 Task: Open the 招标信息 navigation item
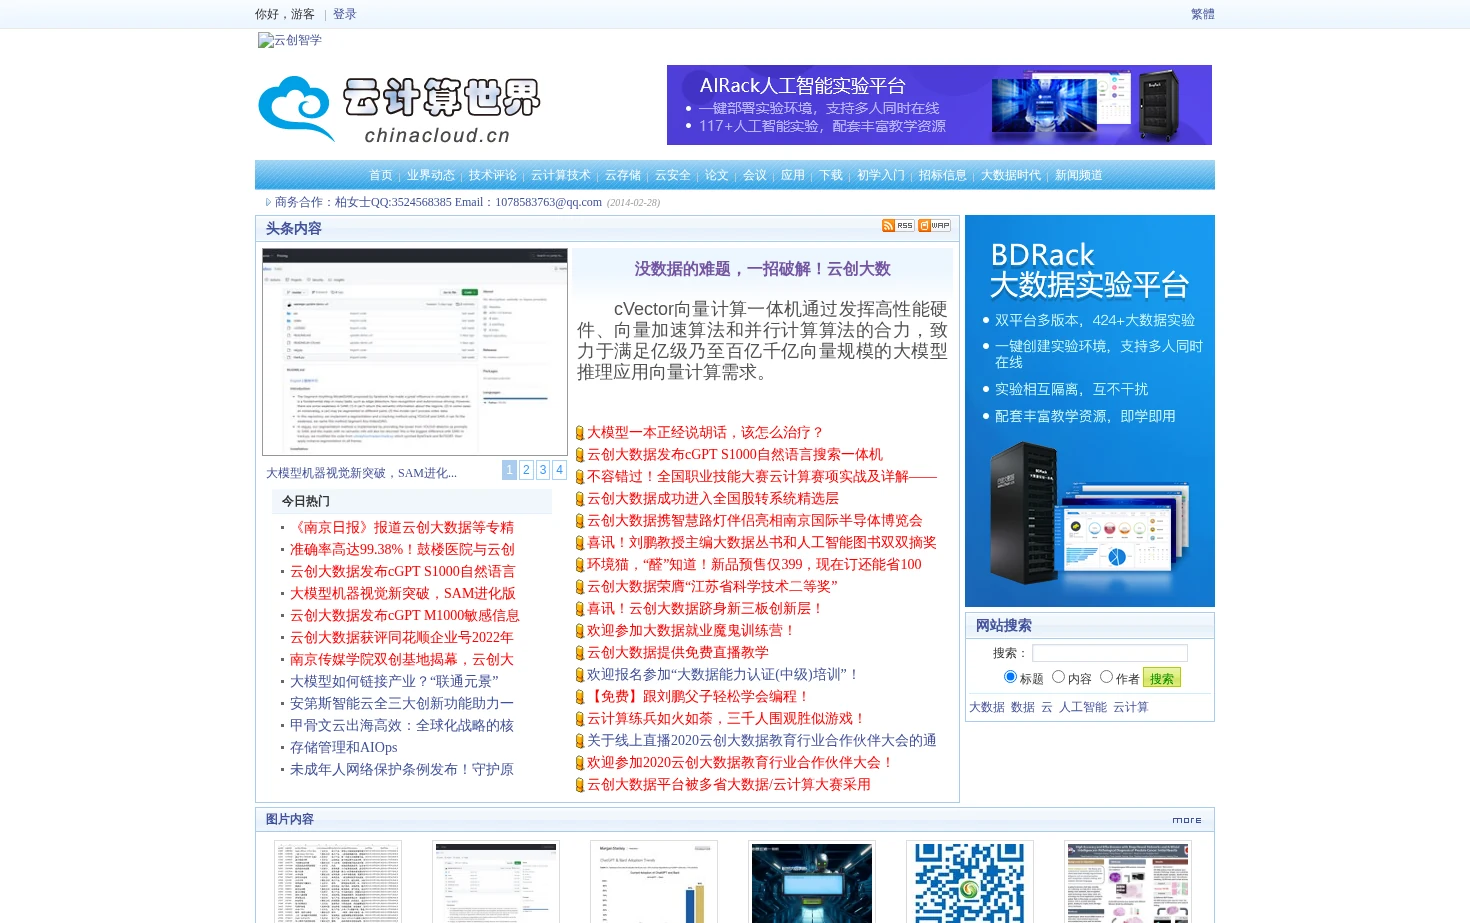tap(943, 175)
